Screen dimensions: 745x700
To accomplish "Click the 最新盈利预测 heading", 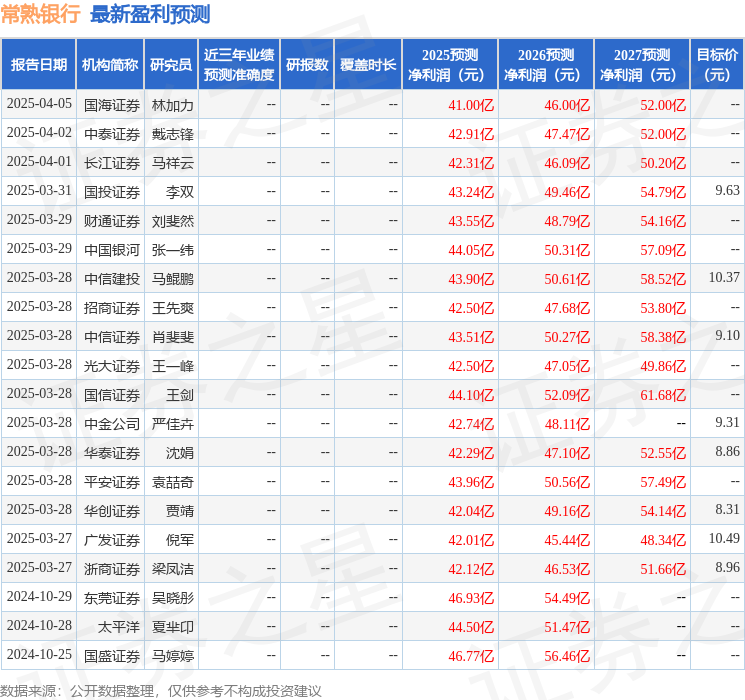I will 150,14.
